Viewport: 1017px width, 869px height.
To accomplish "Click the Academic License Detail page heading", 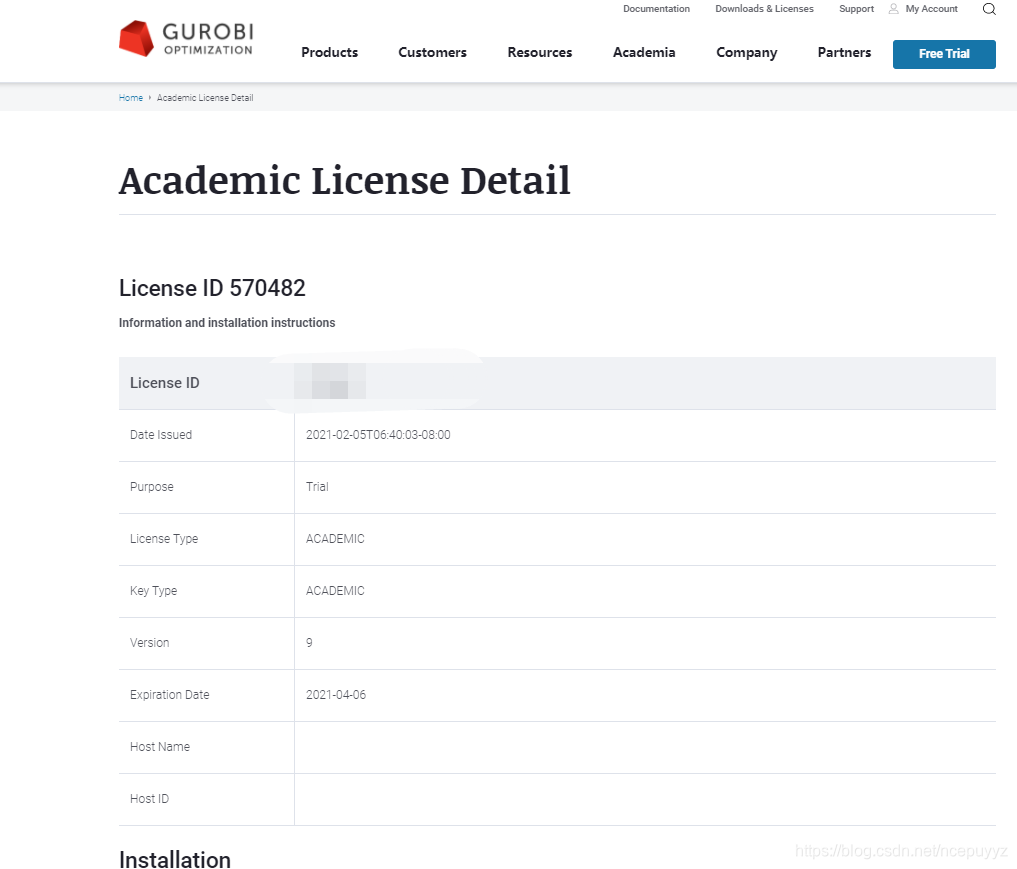I will point(344,180).
